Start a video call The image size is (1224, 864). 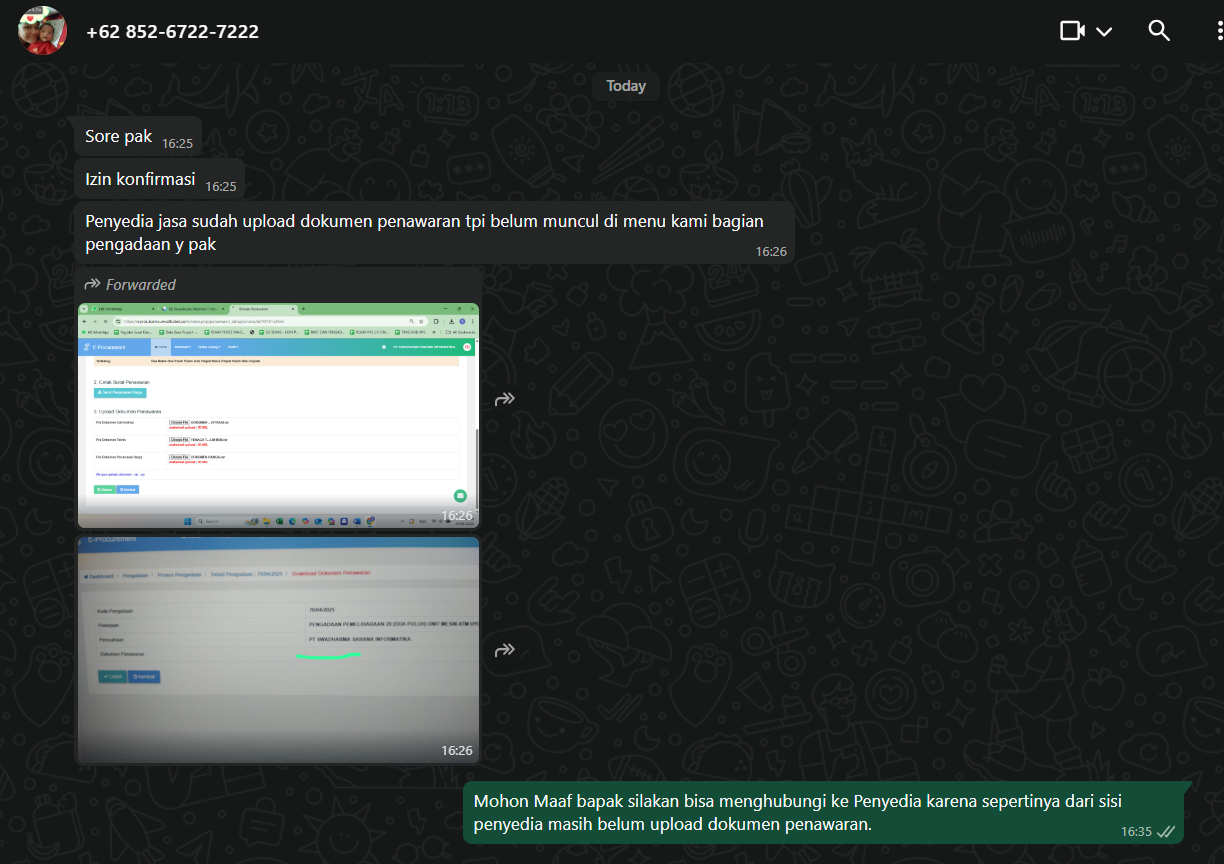click(x=1072, y=31)
